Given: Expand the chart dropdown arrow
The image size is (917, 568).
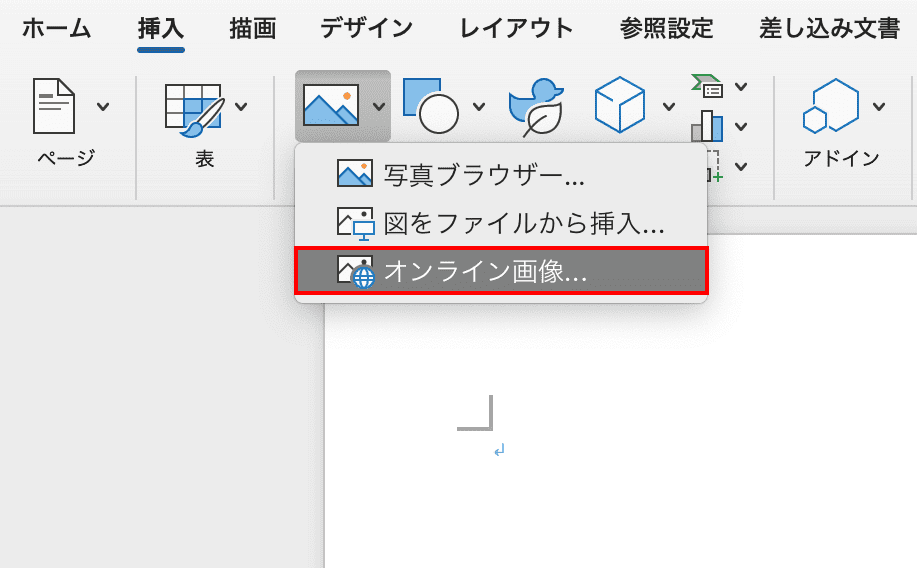Looking at the screenshot, I should pyautogui.click(x=741, y=126).
